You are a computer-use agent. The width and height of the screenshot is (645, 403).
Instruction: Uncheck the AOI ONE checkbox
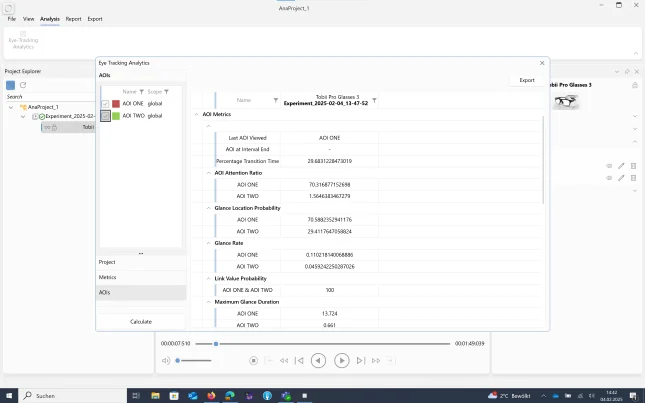105,104
